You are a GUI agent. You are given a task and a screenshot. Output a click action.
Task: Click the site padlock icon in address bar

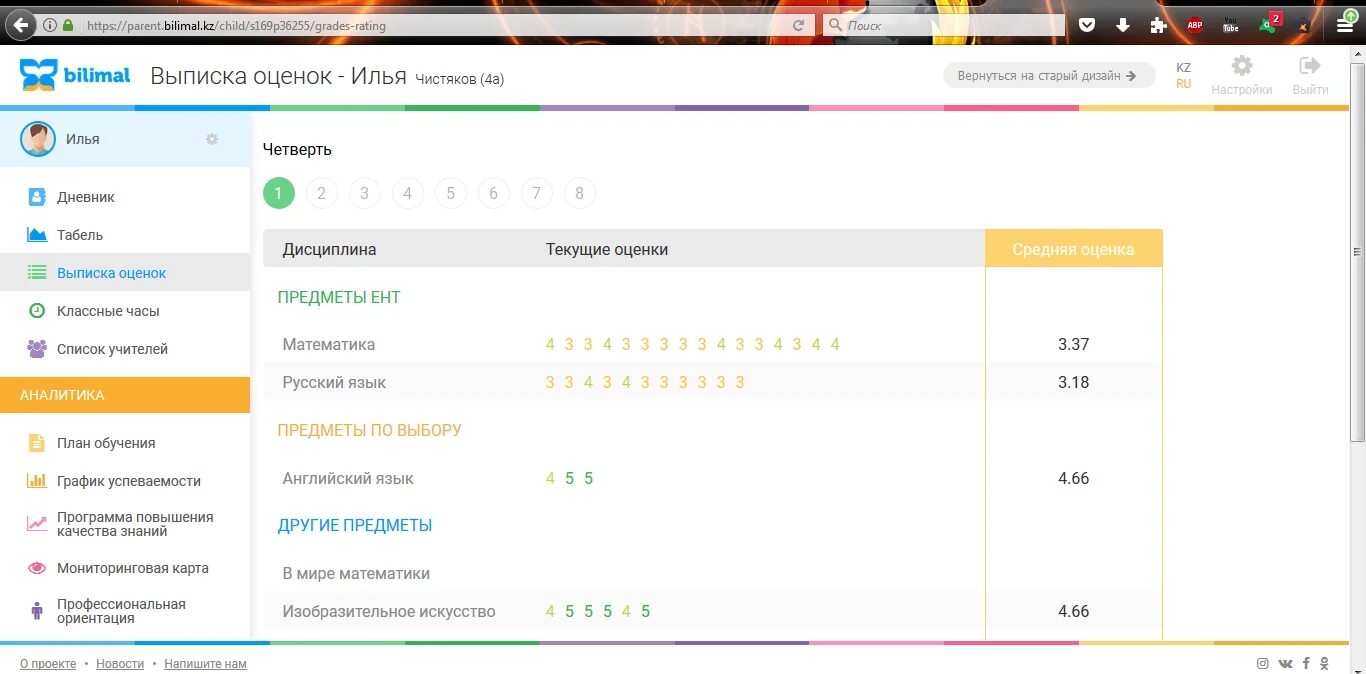pos(68,25)
